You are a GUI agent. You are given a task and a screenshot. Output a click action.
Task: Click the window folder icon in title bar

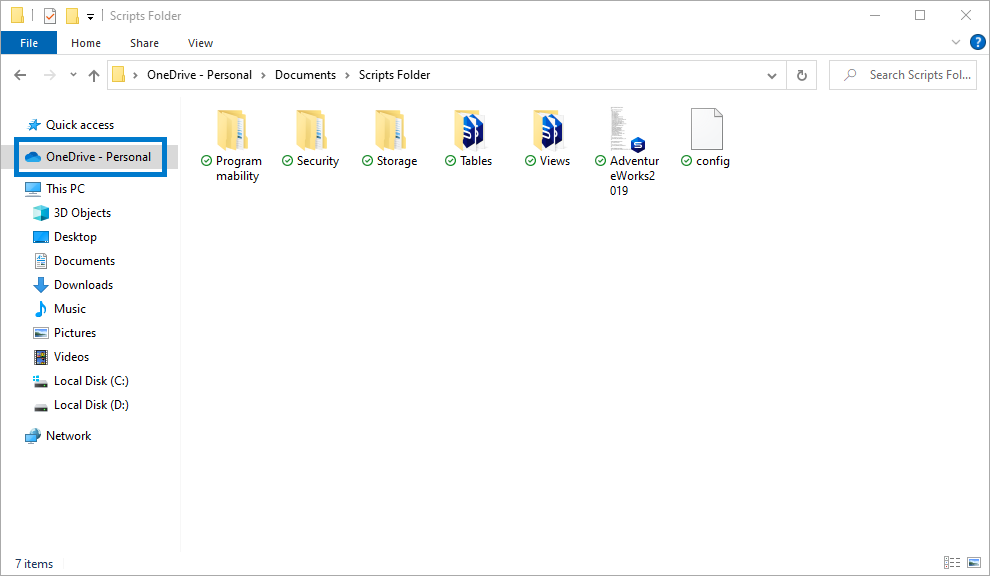18,15
